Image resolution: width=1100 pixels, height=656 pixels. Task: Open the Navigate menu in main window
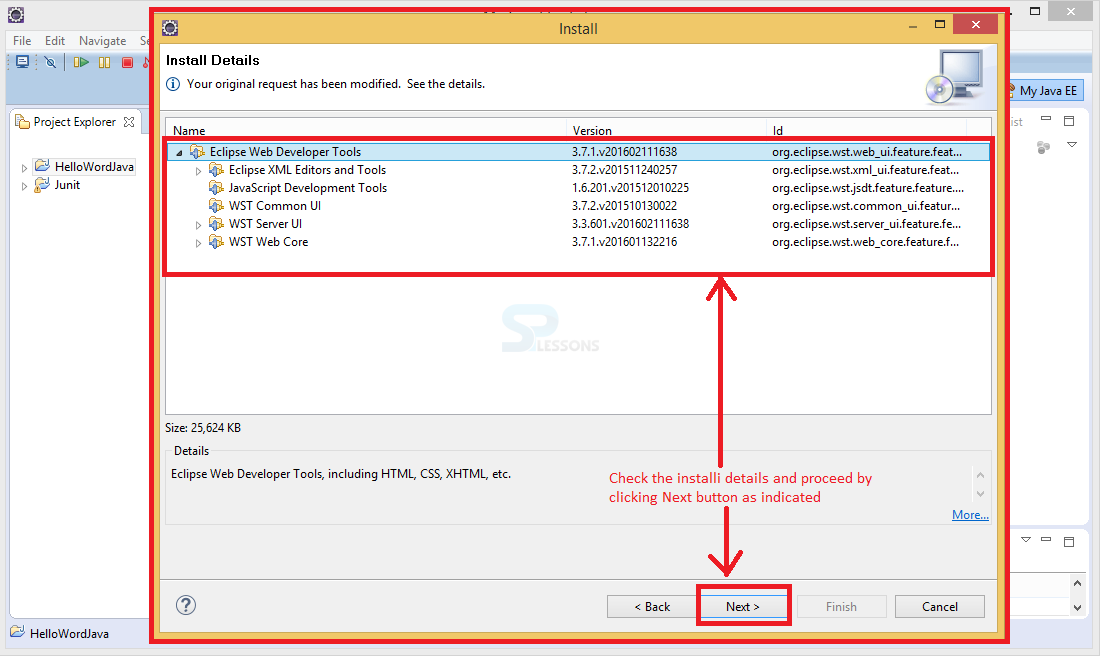tap(102, 41)
